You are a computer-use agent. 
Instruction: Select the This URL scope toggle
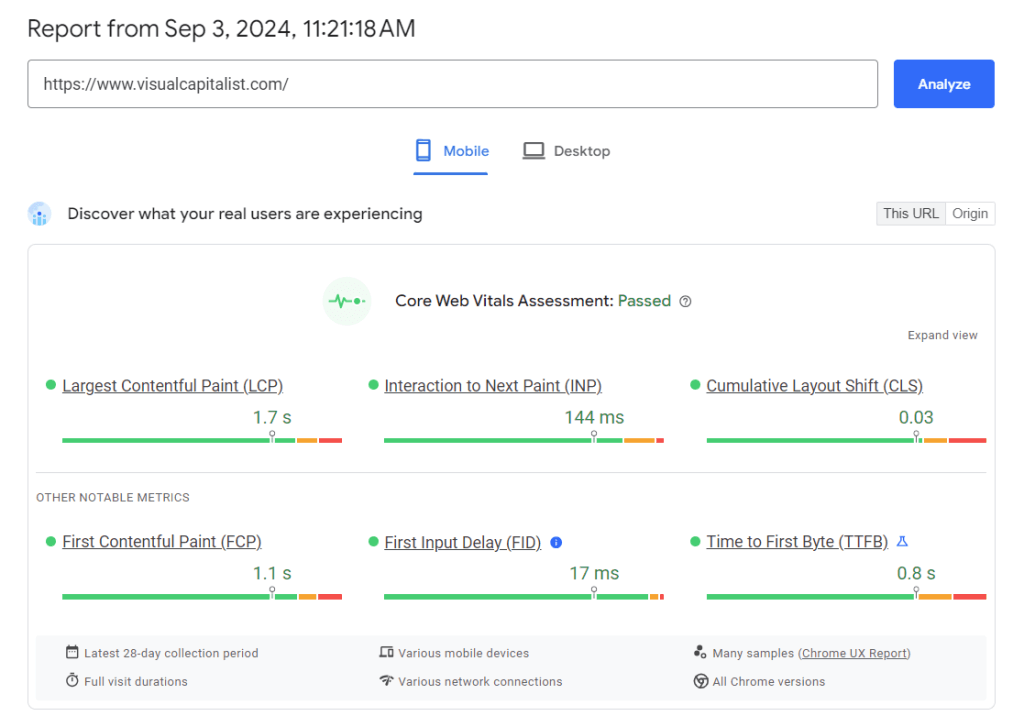pyautogui.click(x=910, y=213)
